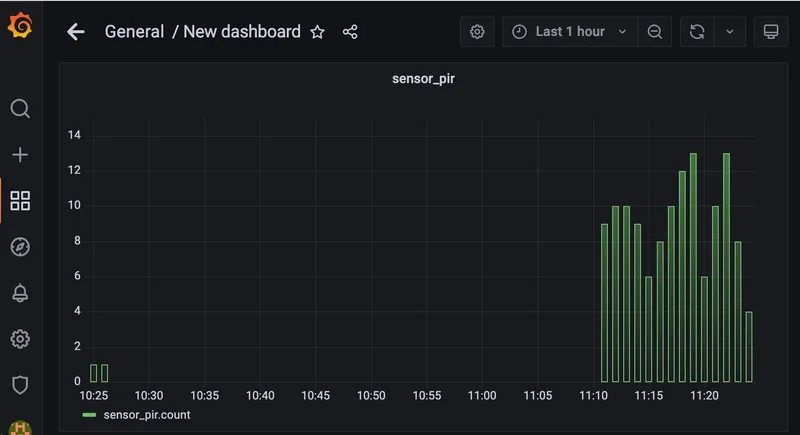Open the Dashboards four-squares icon
Screen dimensions: 800x435
click(20, 200)
